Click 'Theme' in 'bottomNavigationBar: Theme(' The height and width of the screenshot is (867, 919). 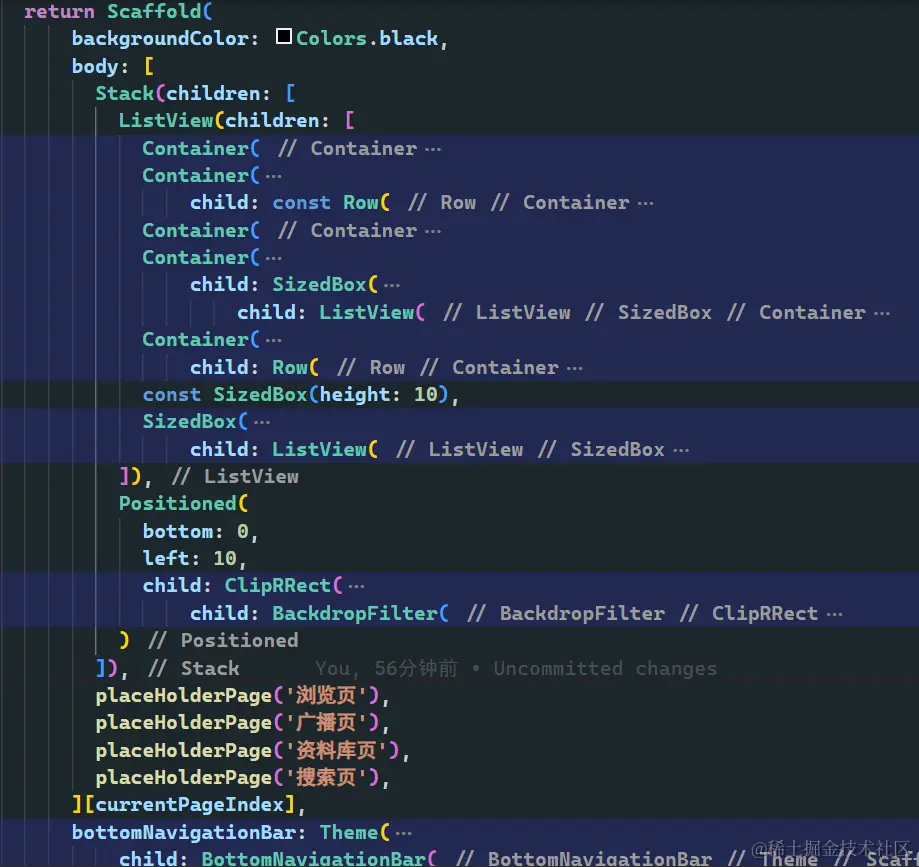349,833
